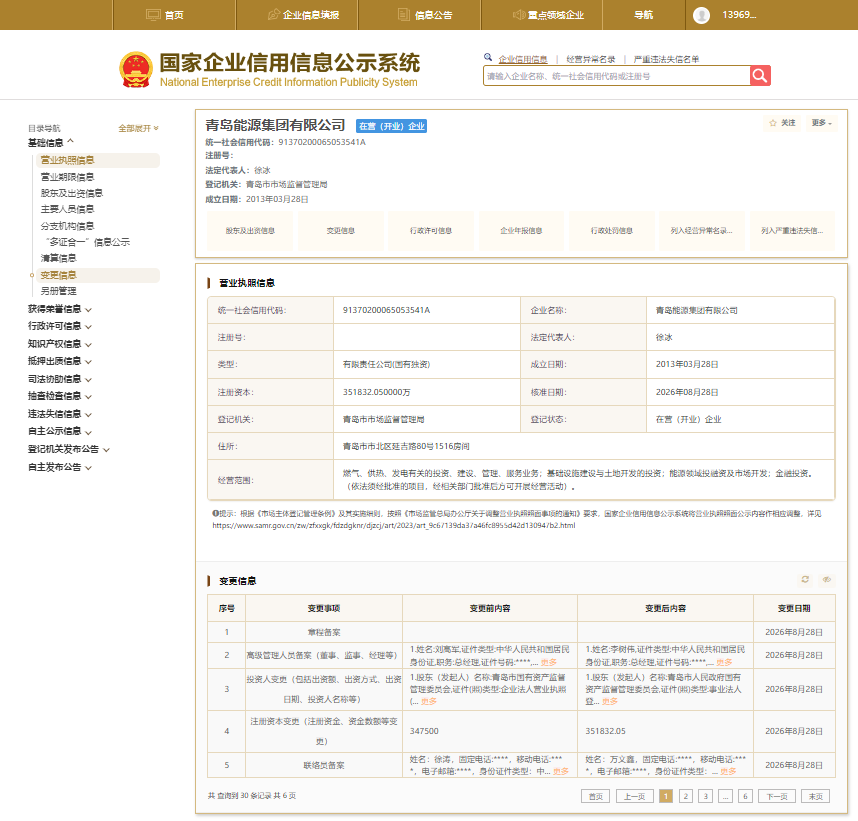Select the 严重违法失信名单 search tab
The width and height of the screenshot is (858, 821).
pyautogui.click(x=666, y=59)
